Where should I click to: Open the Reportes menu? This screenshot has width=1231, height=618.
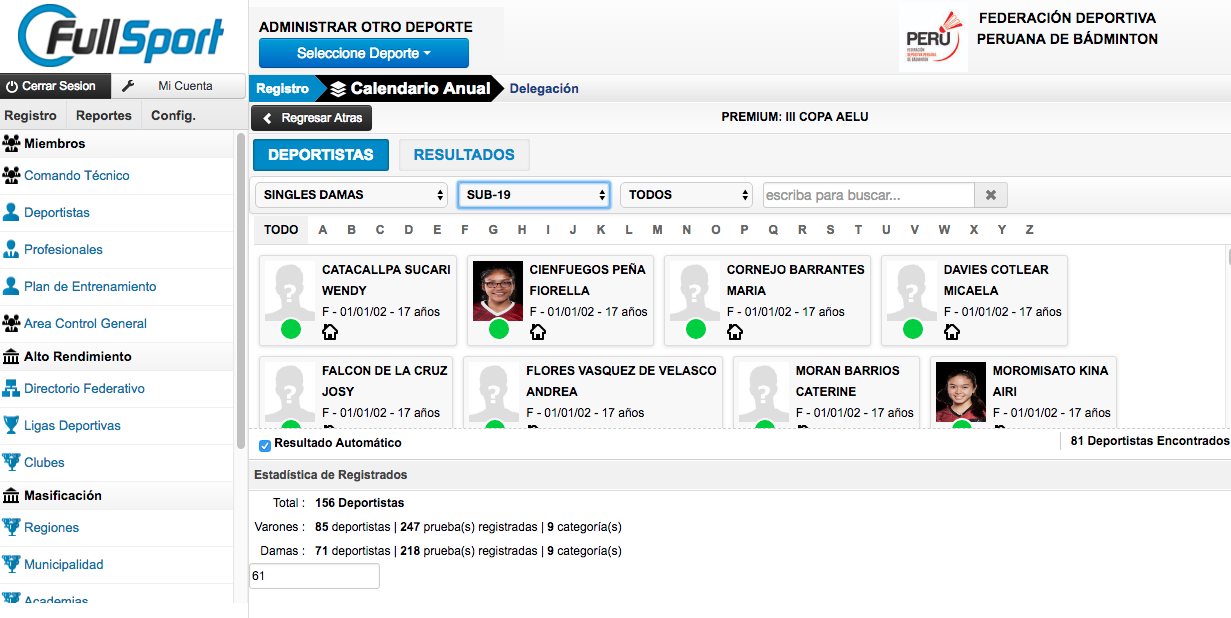point(104,115)
